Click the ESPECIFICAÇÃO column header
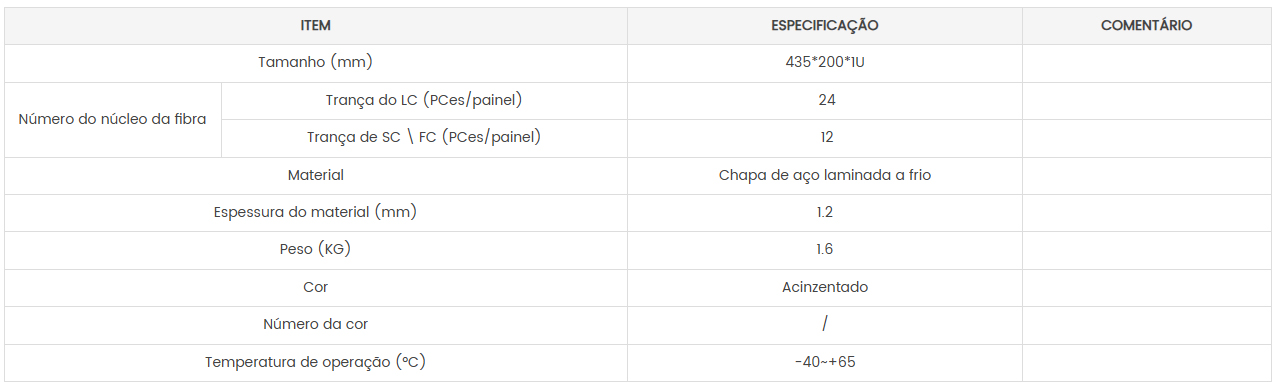 824,26
